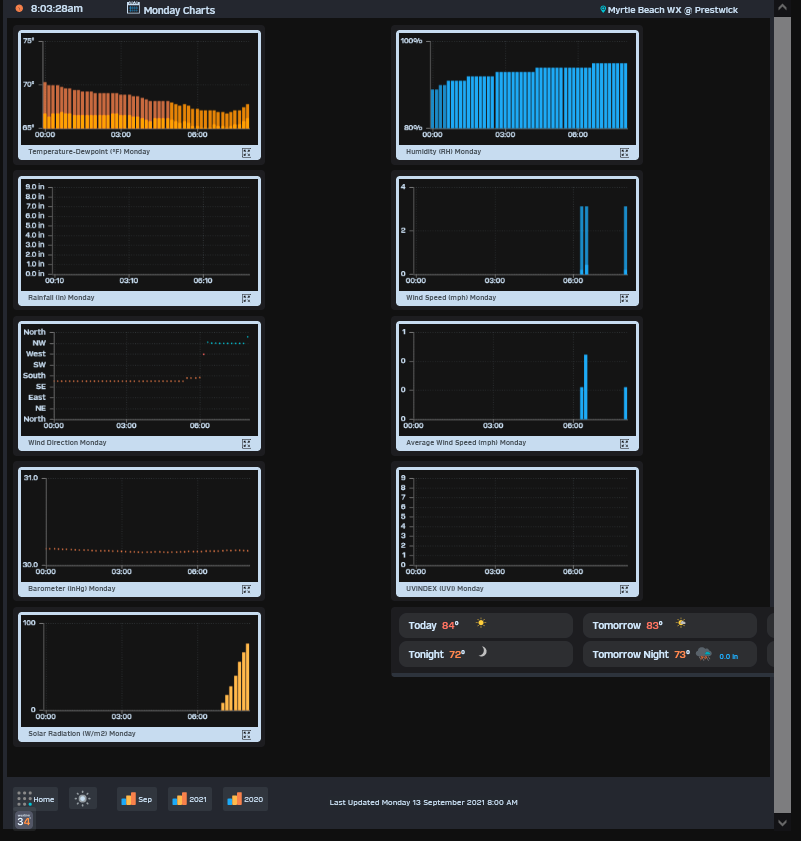Open the Tomorrow Night 73° forecast card
This screenshot has width=801, height=841.
tap(670, 654)
